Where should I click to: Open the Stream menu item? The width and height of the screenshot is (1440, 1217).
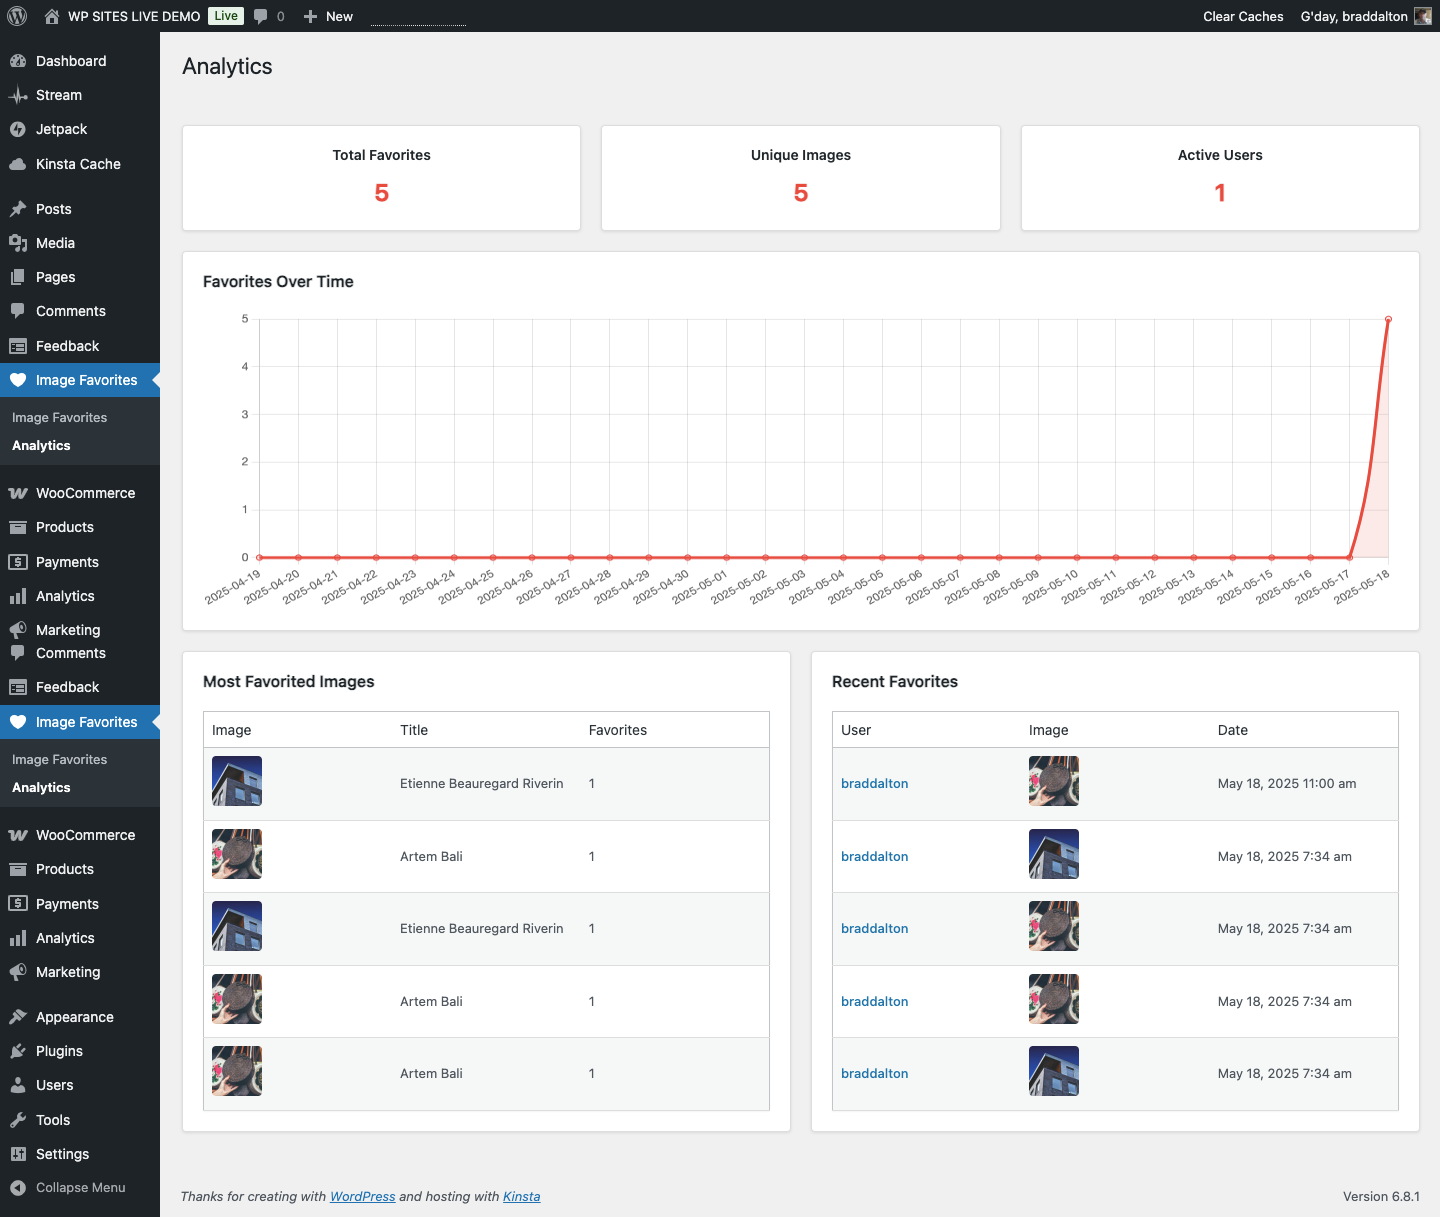pos(59,95)
